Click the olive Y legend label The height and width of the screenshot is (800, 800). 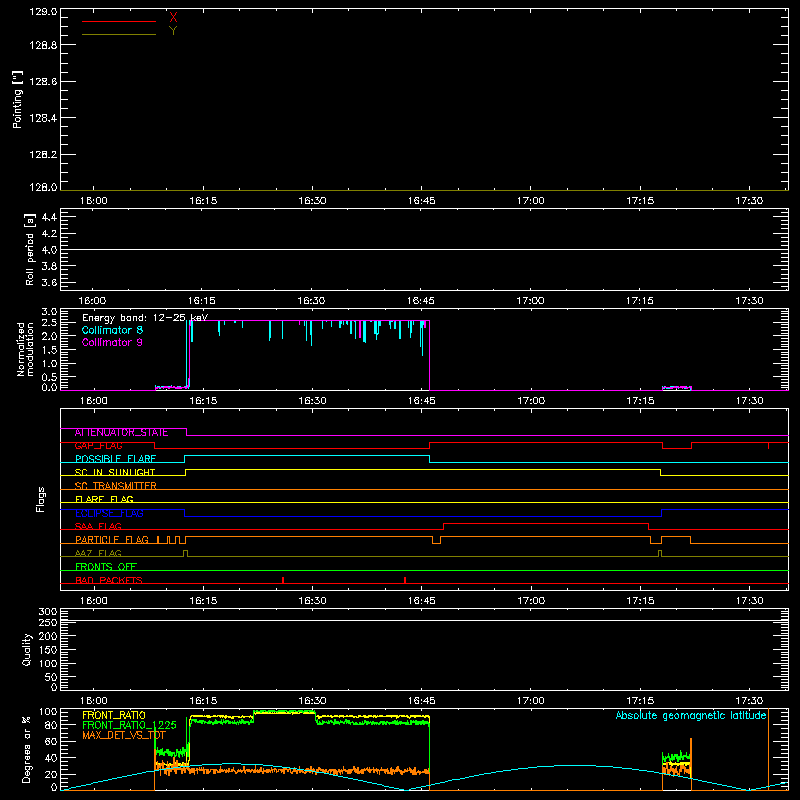[x=173, y=31]
